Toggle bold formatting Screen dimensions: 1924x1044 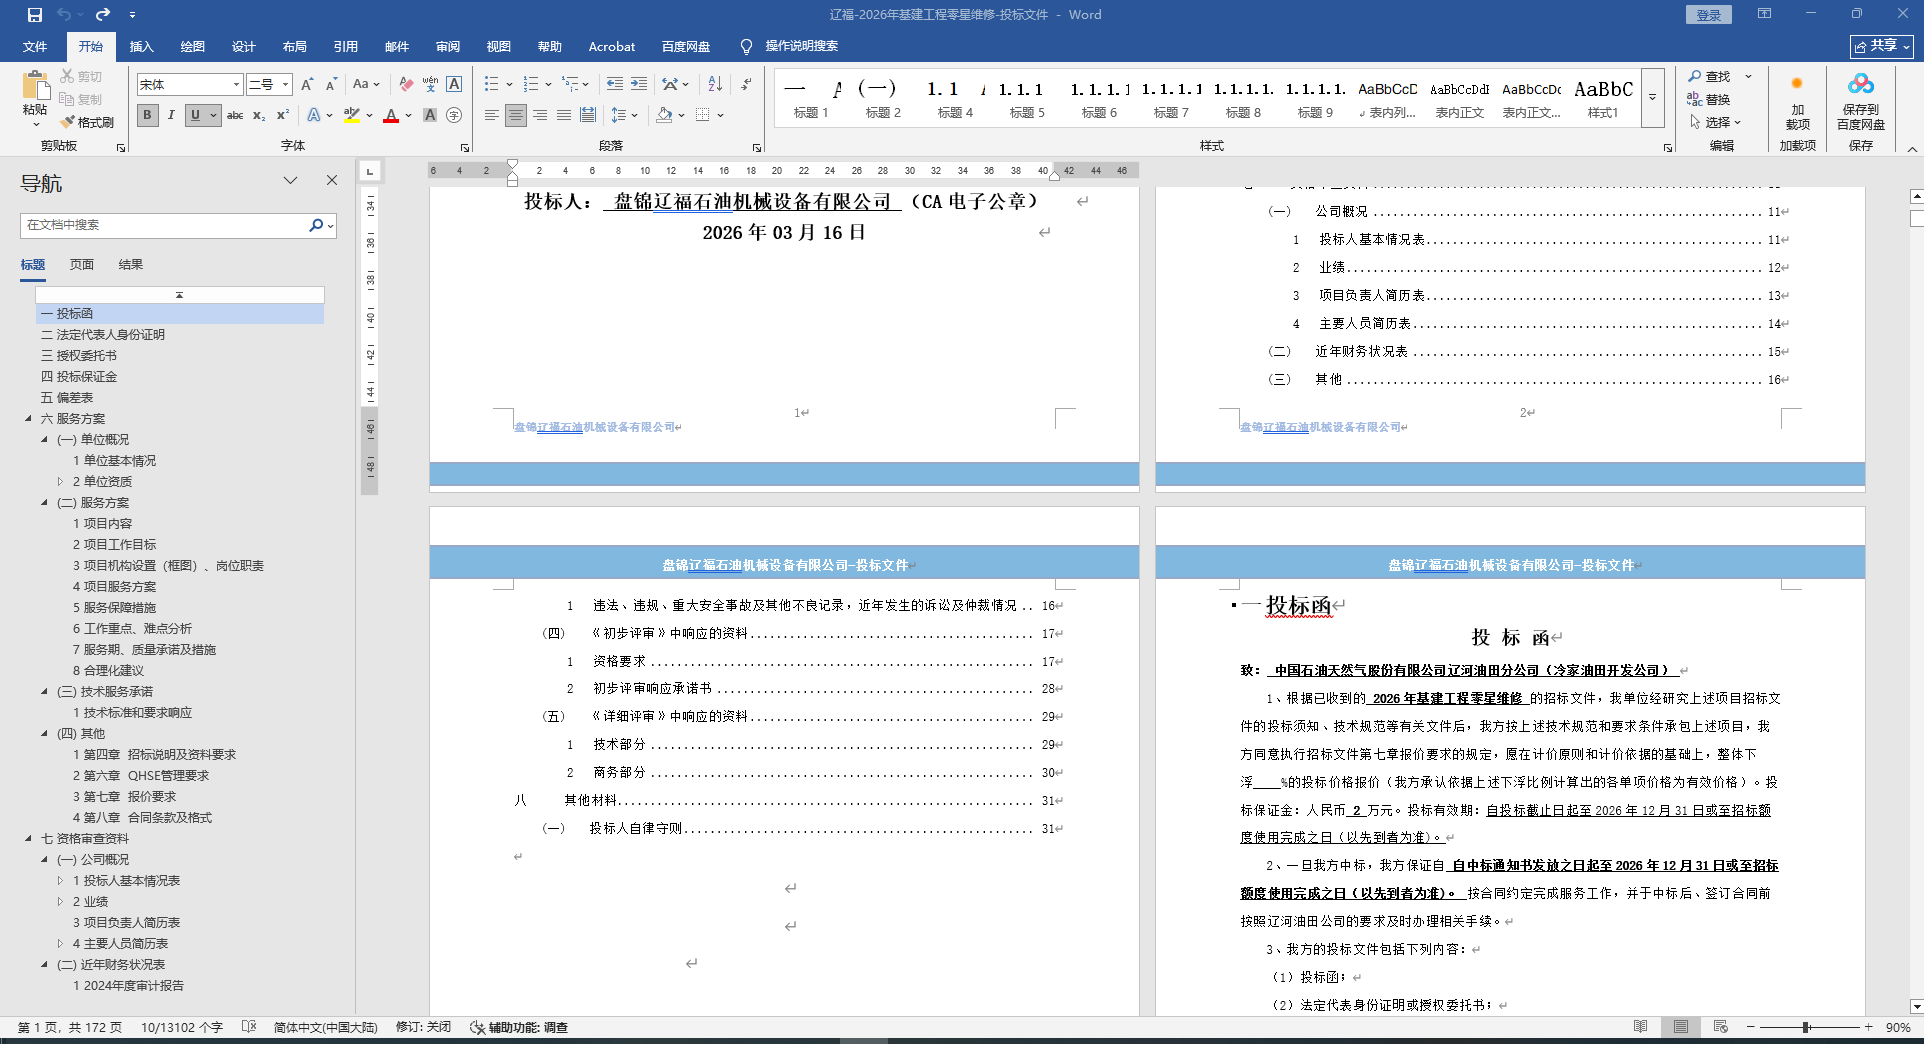click(x=148, y=116)
